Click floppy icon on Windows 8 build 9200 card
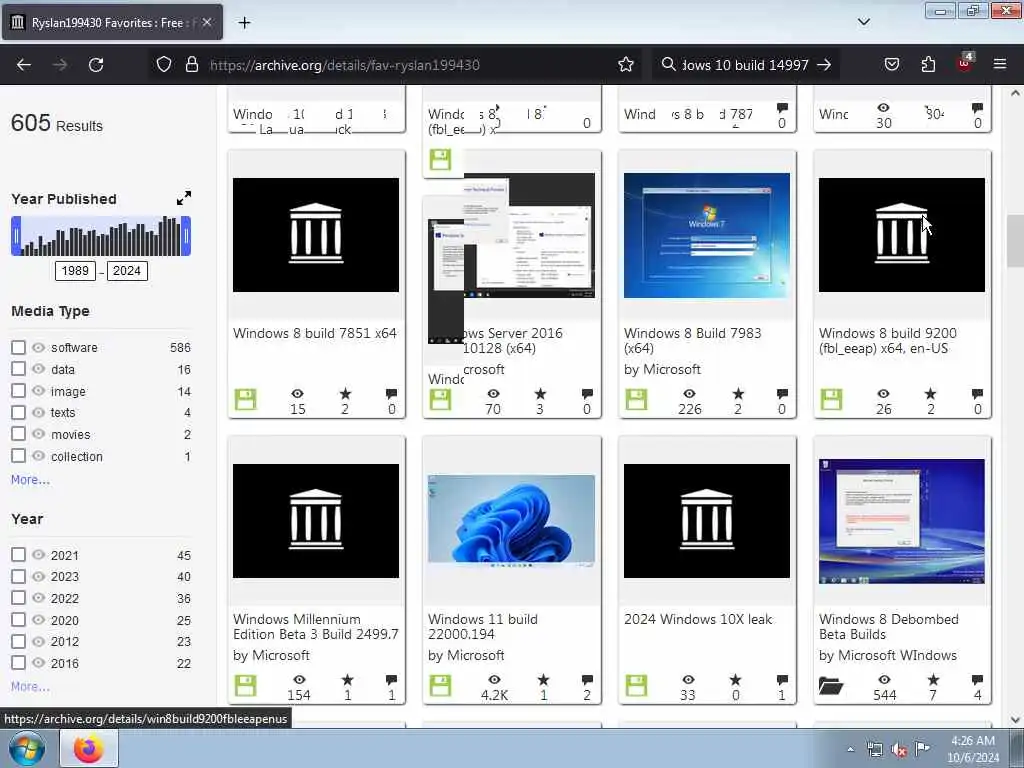 831,399
